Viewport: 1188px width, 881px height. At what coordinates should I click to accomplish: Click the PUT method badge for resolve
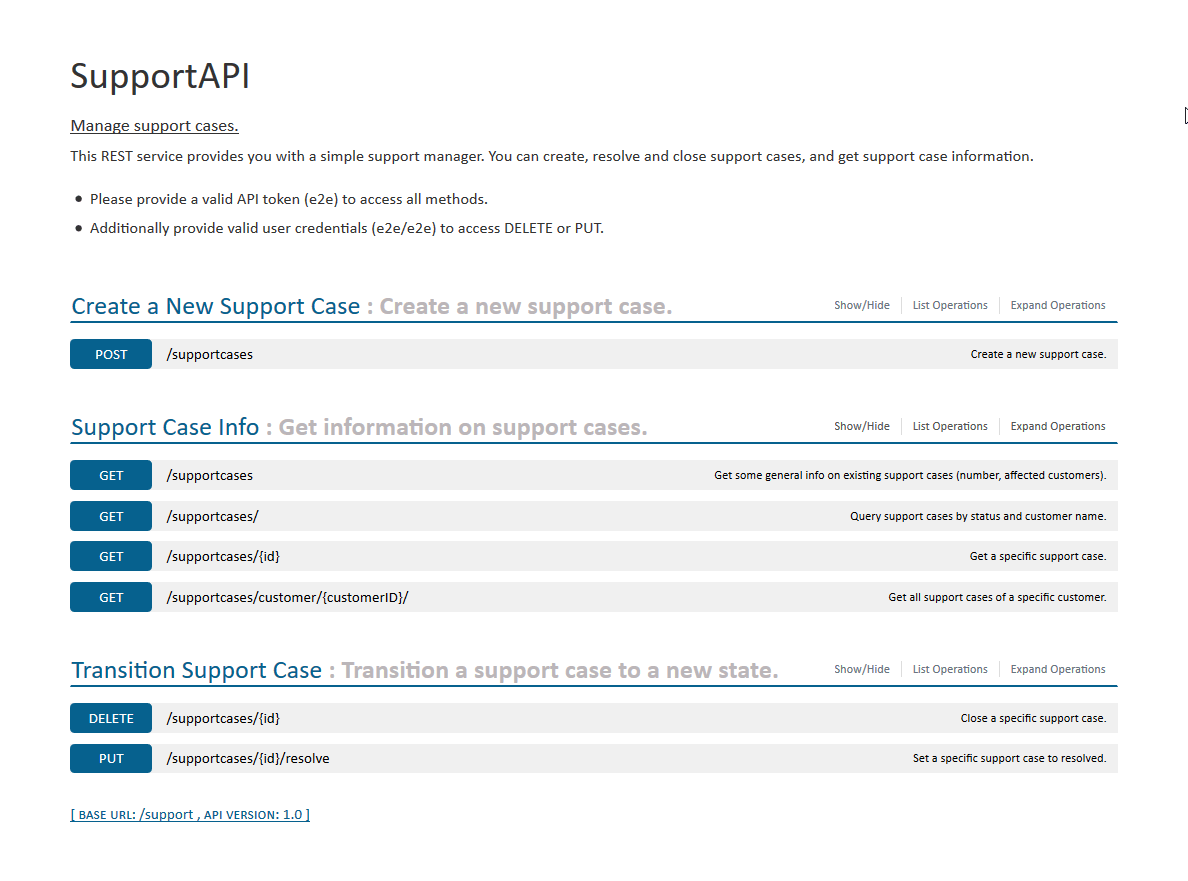click(x=111, y=759)
